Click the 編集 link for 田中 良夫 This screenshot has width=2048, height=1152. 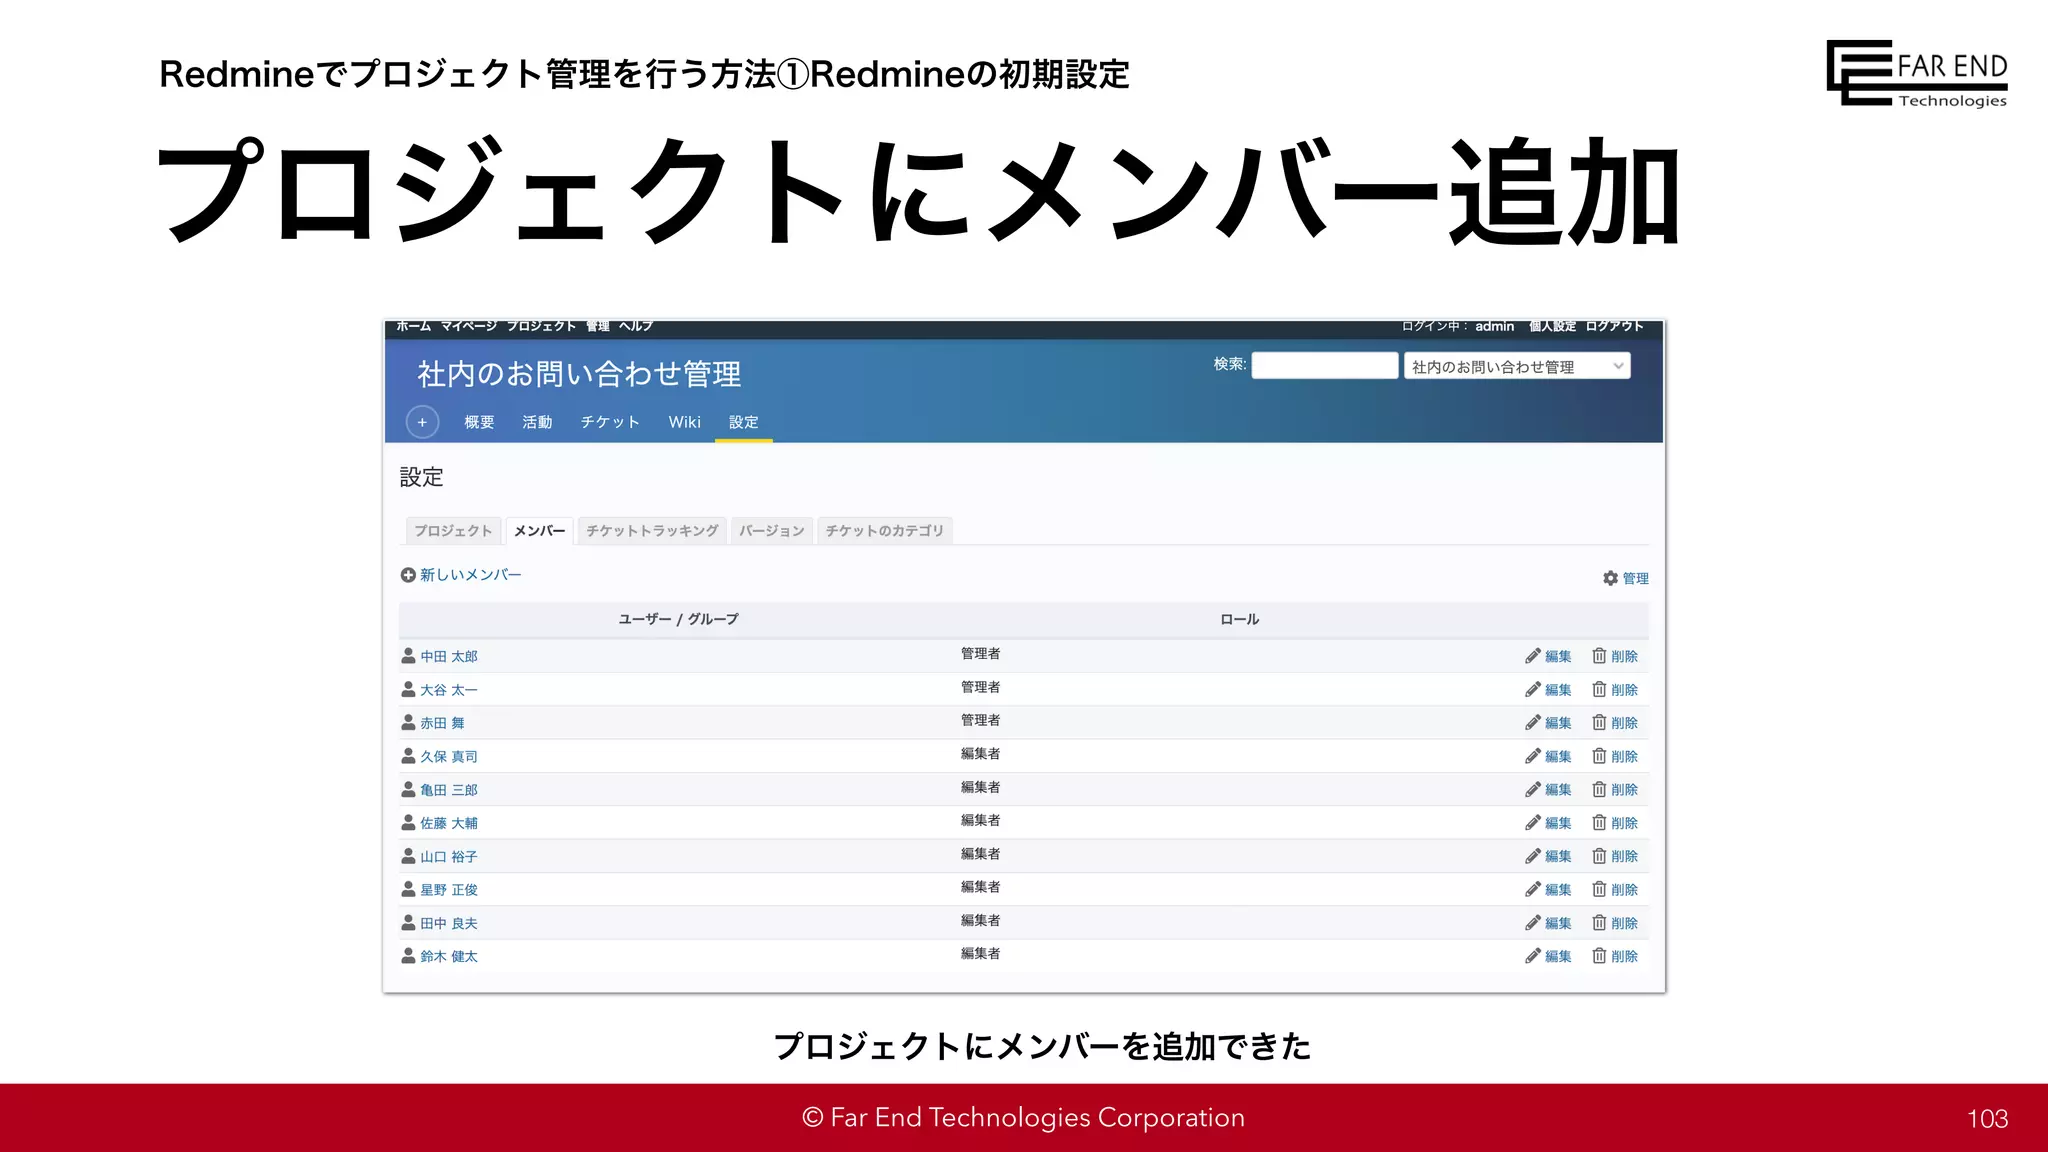[1558, 923]
